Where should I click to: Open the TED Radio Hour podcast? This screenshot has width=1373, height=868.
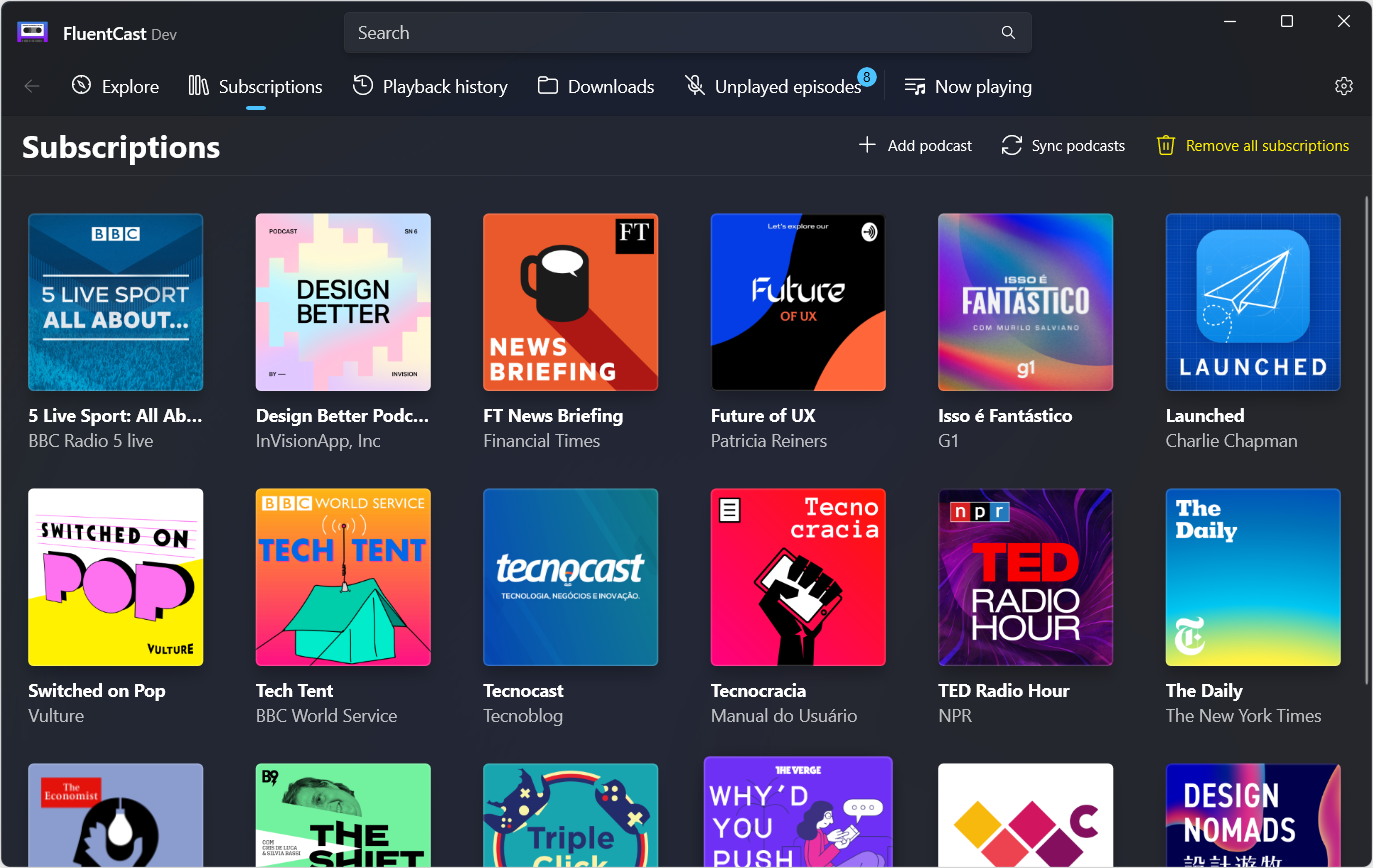[x=1025, y=576]
